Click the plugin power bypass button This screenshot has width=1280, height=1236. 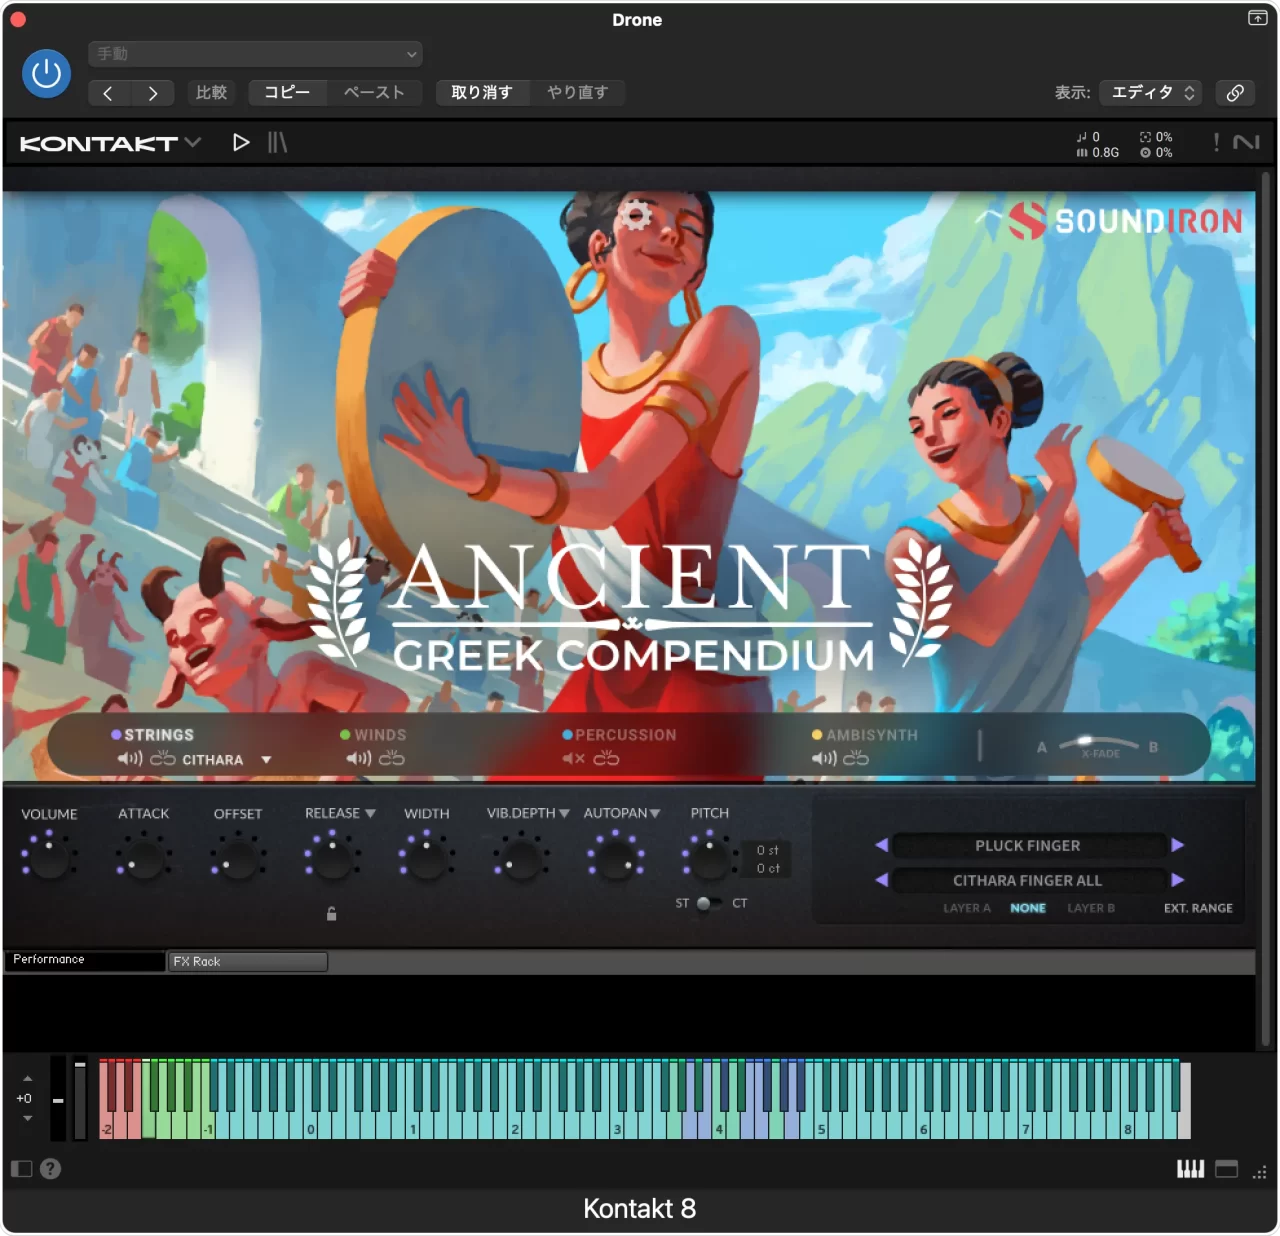click(46, 73)
